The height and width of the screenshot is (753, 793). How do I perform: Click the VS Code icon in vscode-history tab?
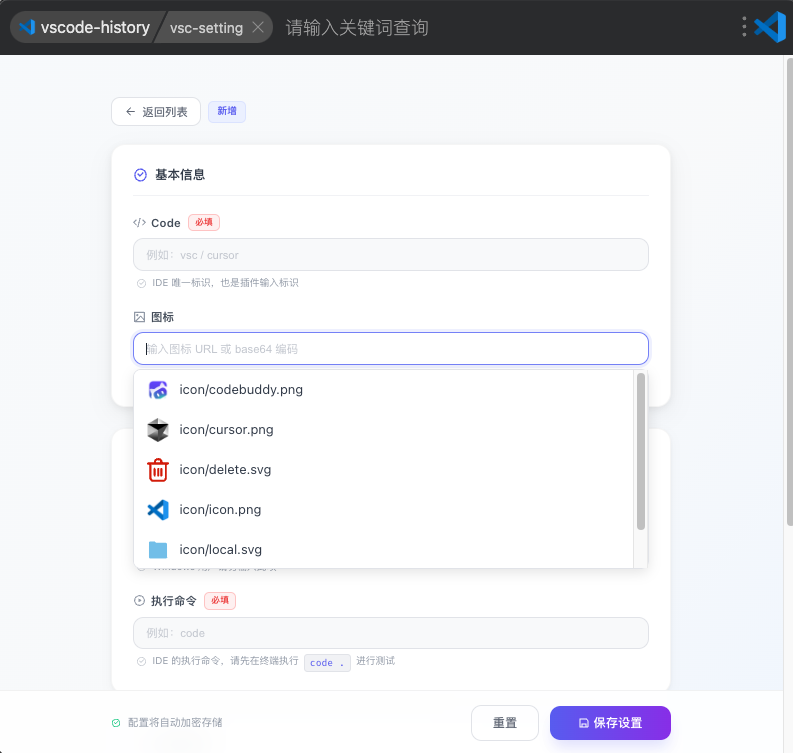point(27,28)
